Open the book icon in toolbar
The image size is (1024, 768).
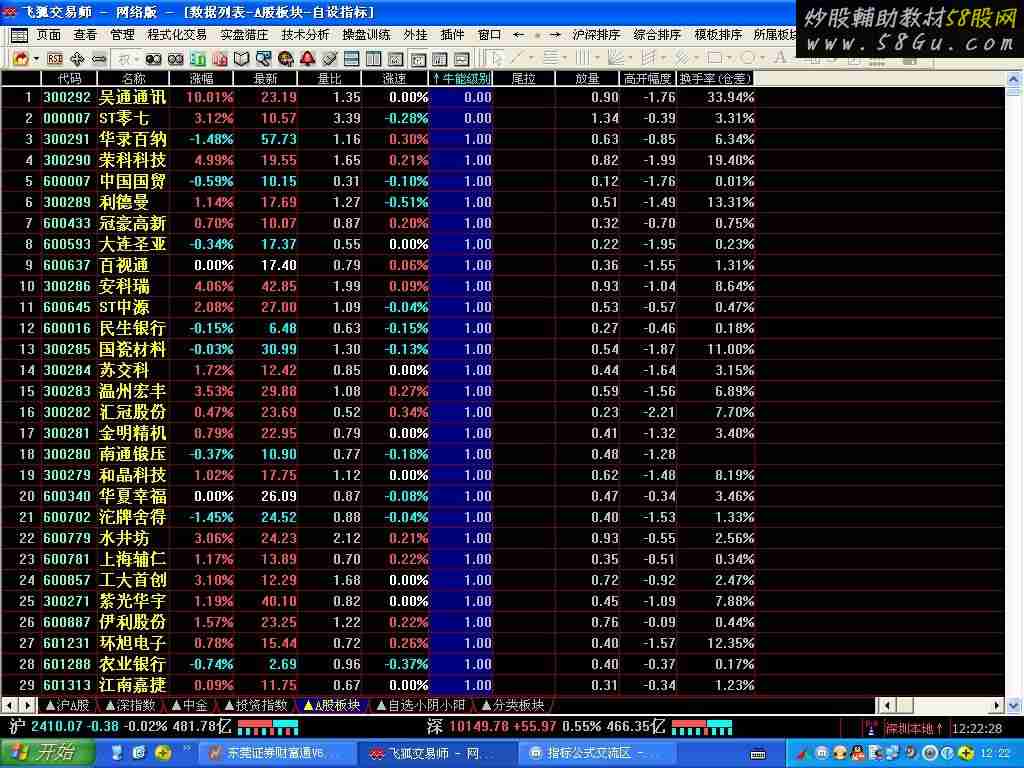click(x=242, y=59)
